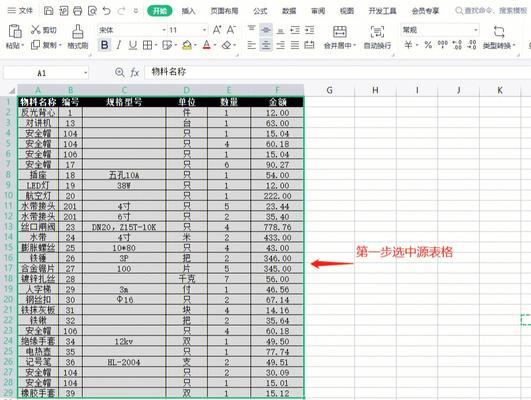Click the Save icon in quick toolbar

point(48,11)
